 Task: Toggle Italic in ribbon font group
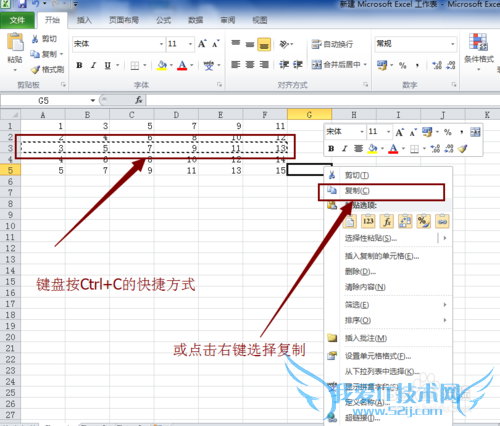(x=94, y=65)
